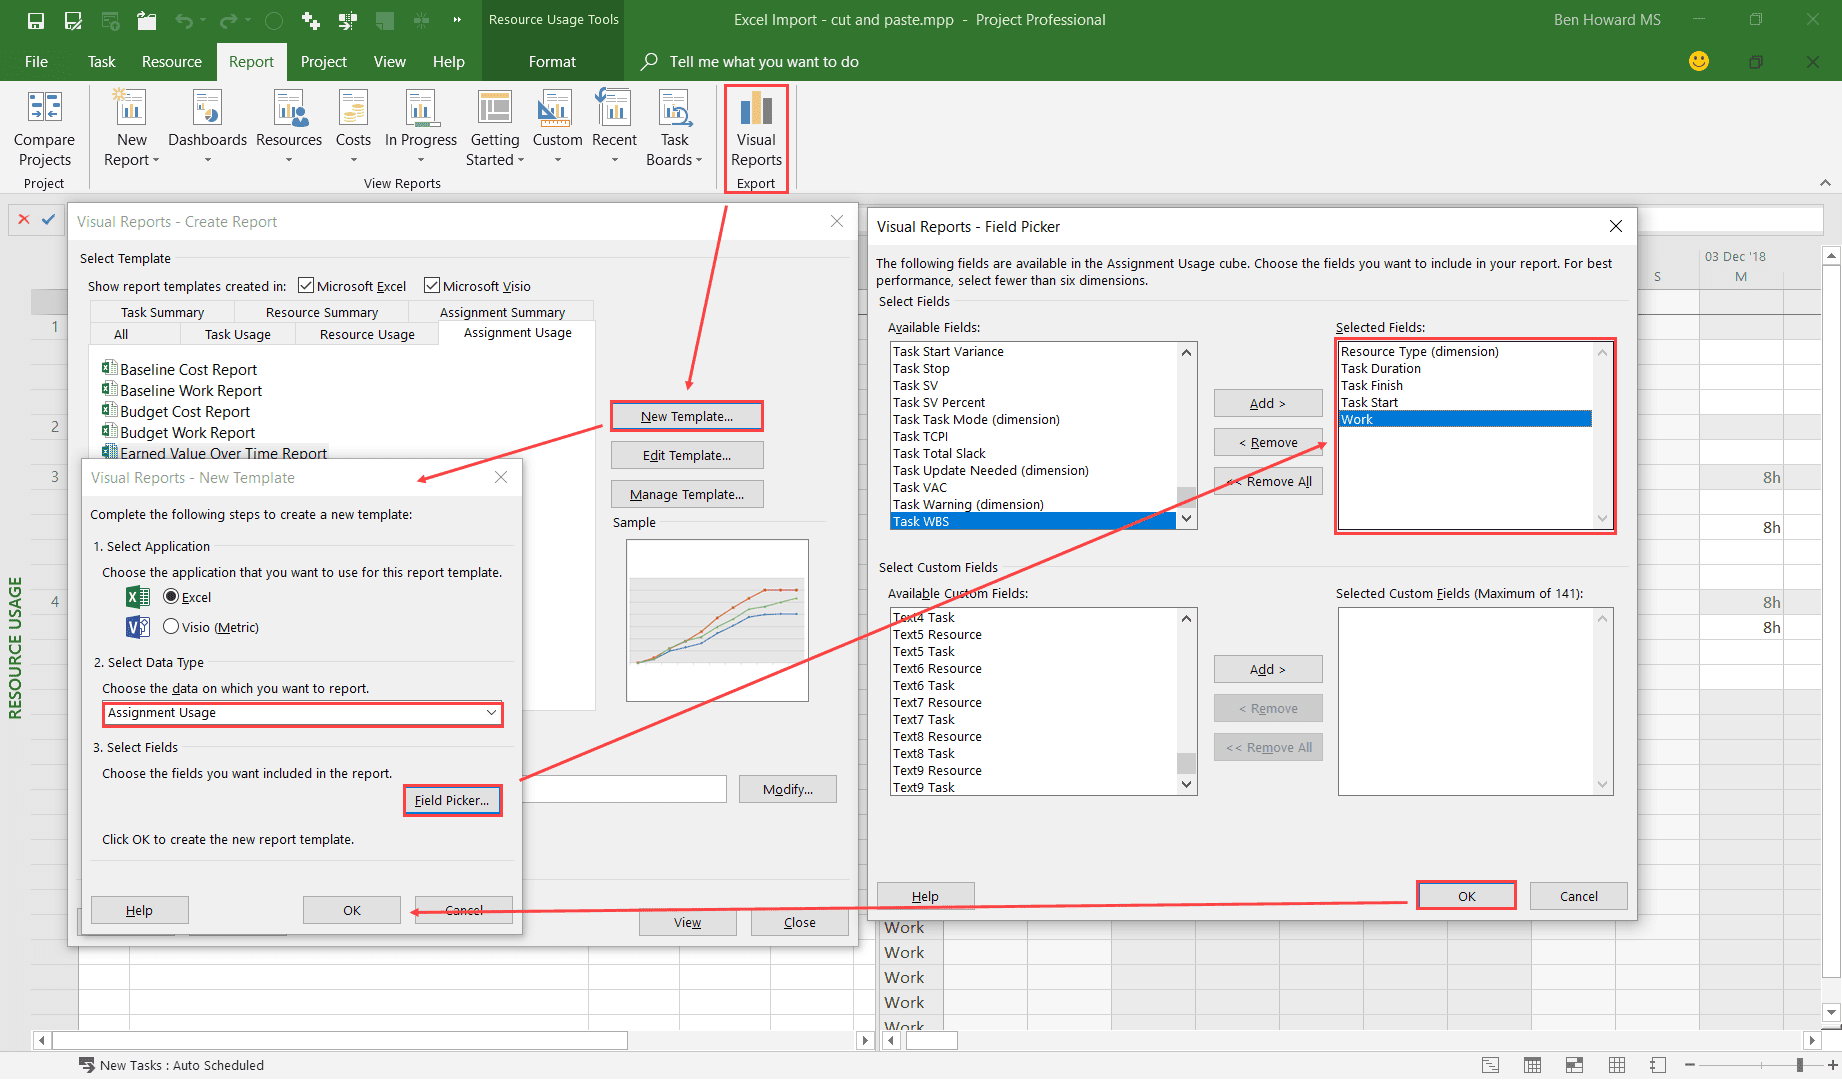Select the Resource Summary template tab
1842x1080 pixels.
click(x=322, y=312)
